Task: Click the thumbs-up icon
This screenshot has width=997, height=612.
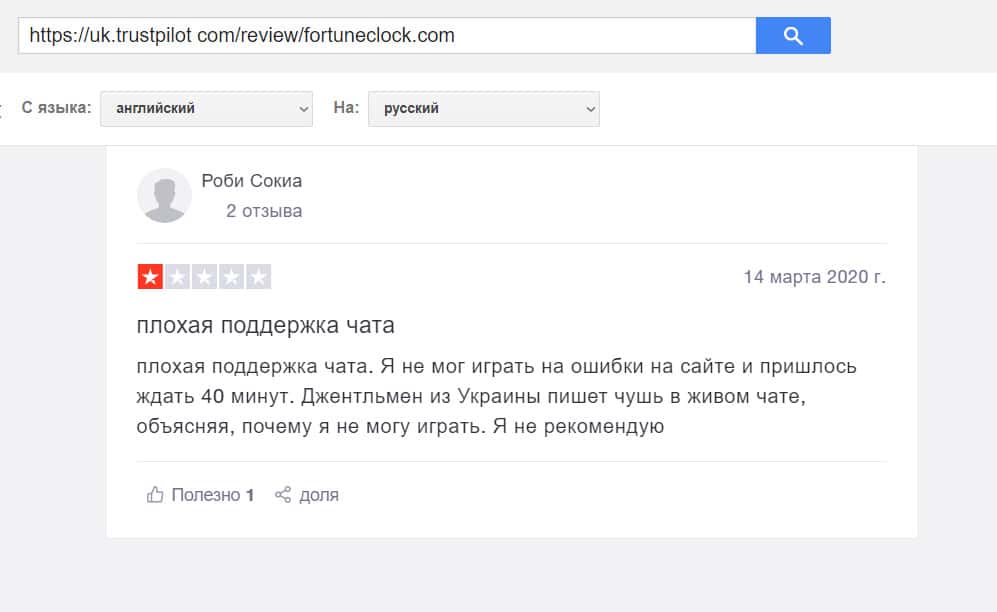Action: tap(155, 494)
